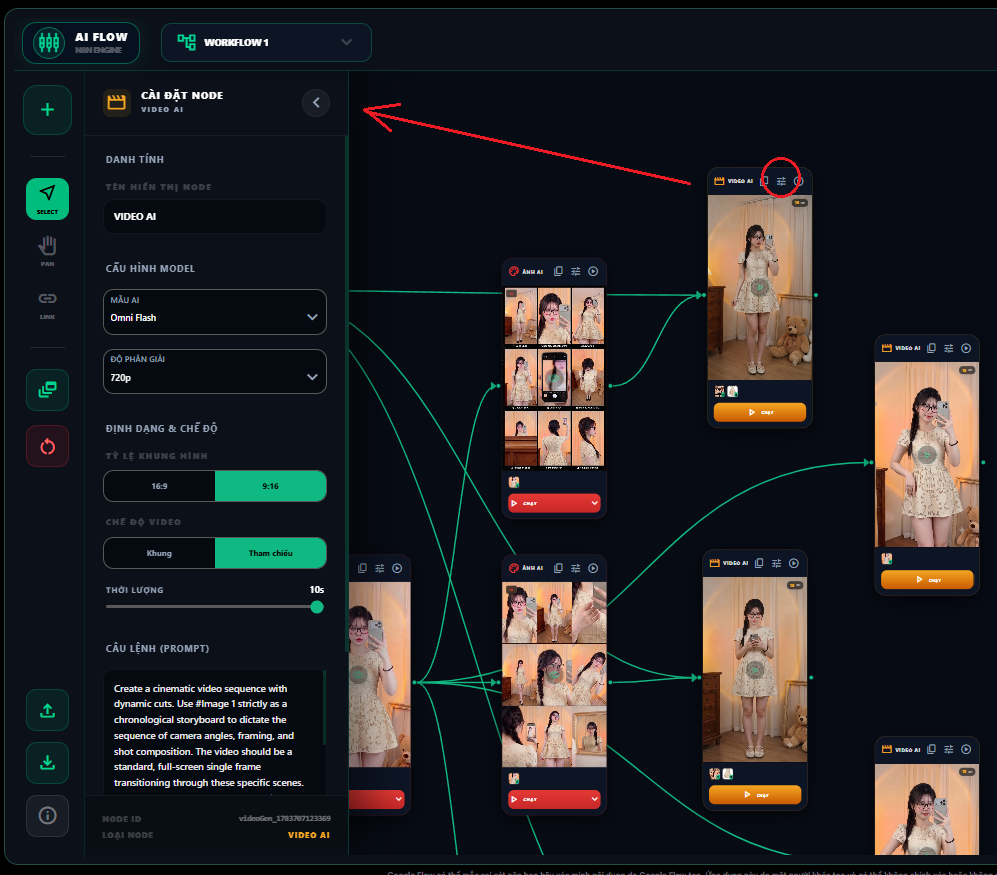This screenshot has height=875, width=997.
Task: Click video preview on lower-center VIDEO AI node
Action: (754, 670)
